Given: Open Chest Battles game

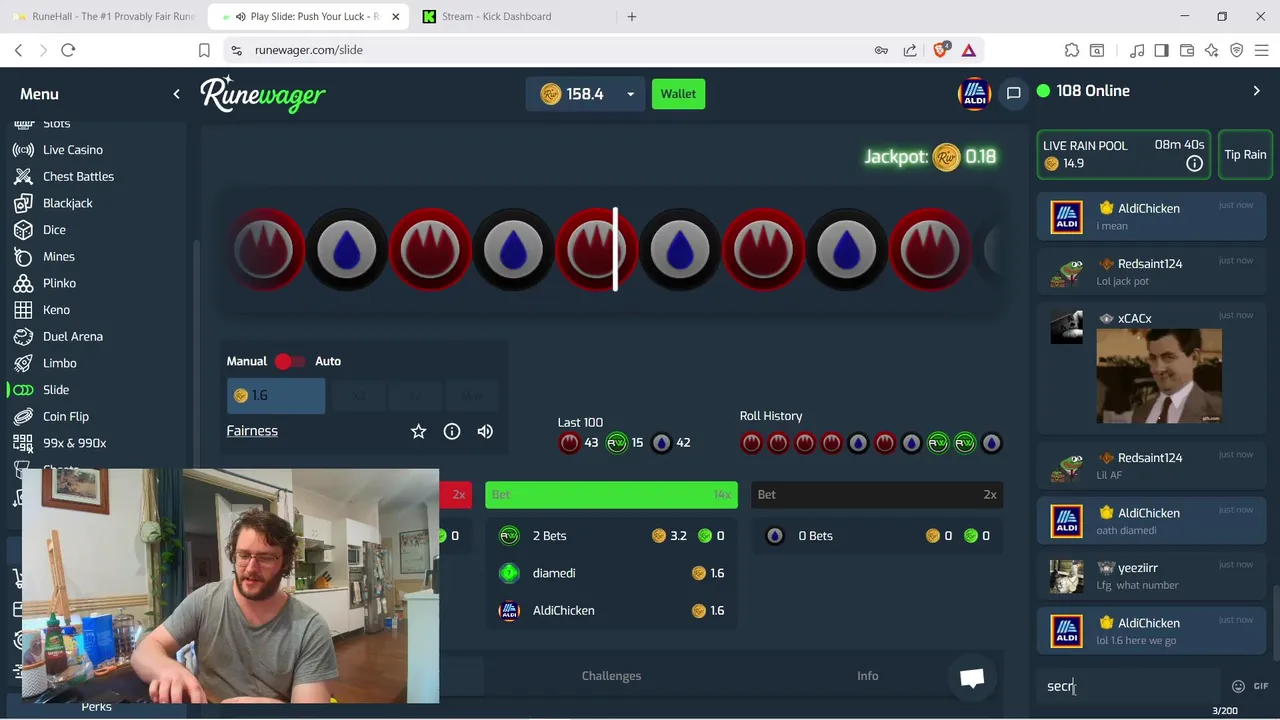Looking at the screenshot, I should click(x=78, y=176).
